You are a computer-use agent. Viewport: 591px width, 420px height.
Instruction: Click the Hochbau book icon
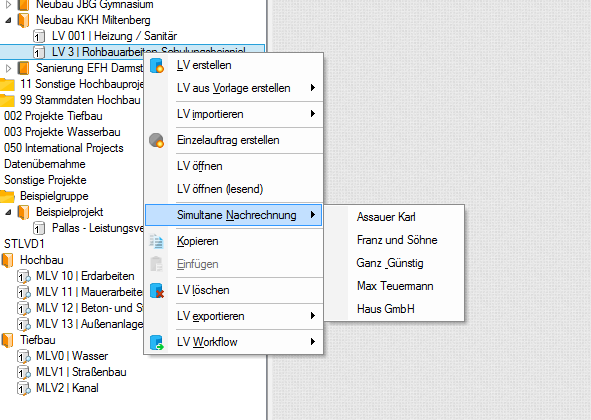(8, 260)
